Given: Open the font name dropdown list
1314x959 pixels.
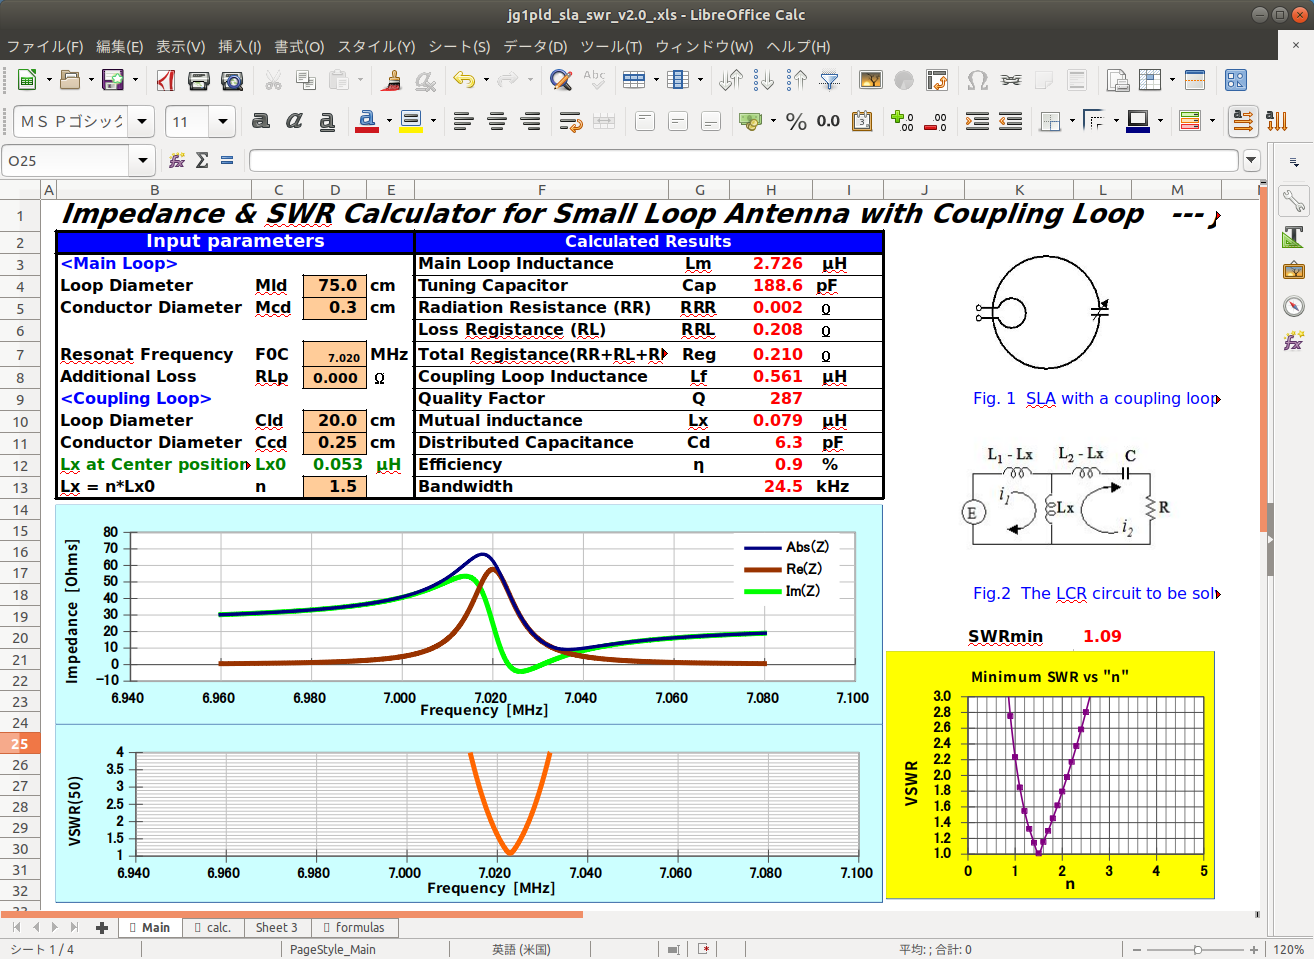Looking at the screenshot, I should [142, 121].
